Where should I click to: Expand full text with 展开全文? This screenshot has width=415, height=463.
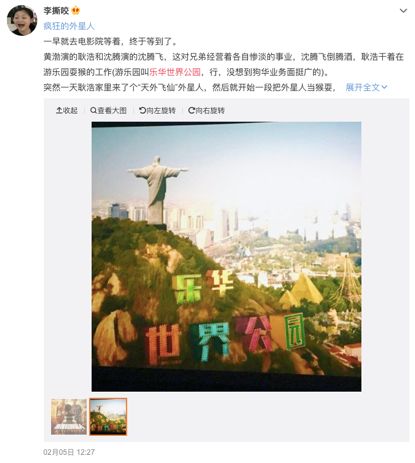click(363, 87)
